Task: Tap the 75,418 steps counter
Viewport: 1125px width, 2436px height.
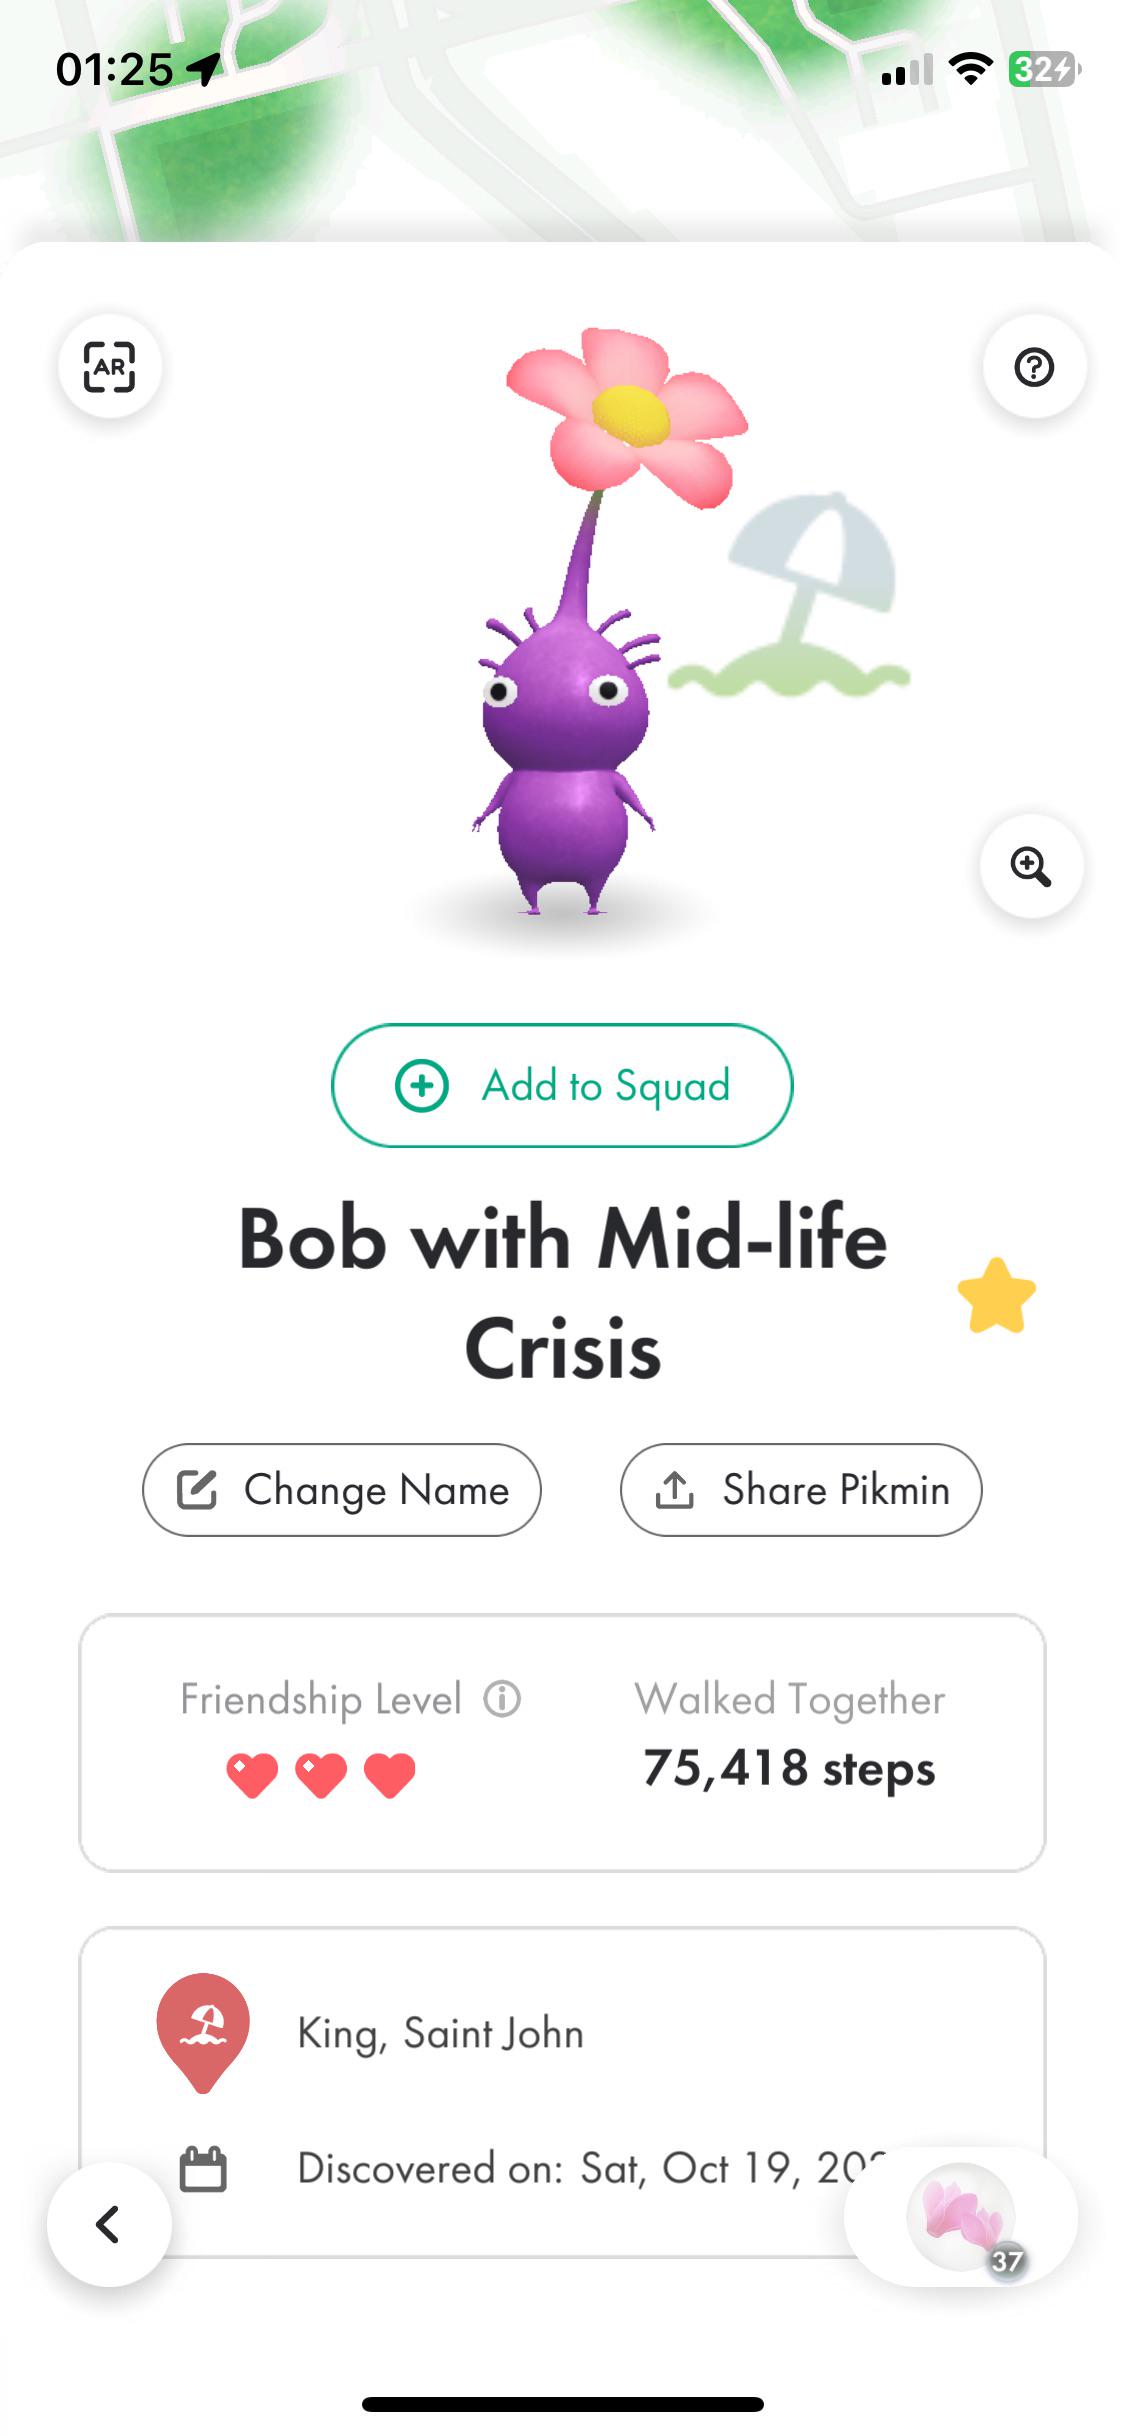Action: [x=789, y=1768]
